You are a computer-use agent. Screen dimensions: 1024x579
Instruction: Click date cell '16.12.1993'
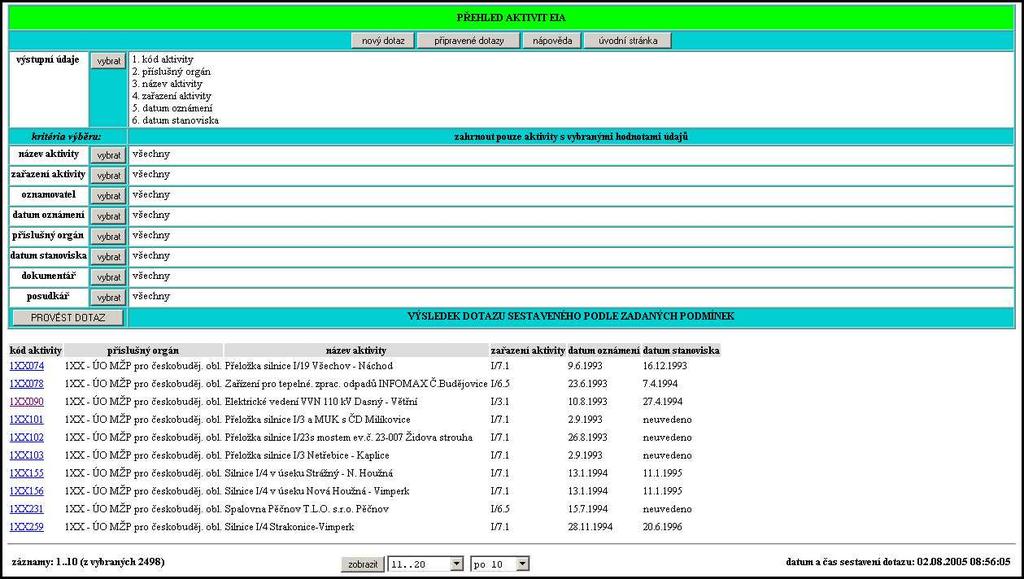pos(665,366)
